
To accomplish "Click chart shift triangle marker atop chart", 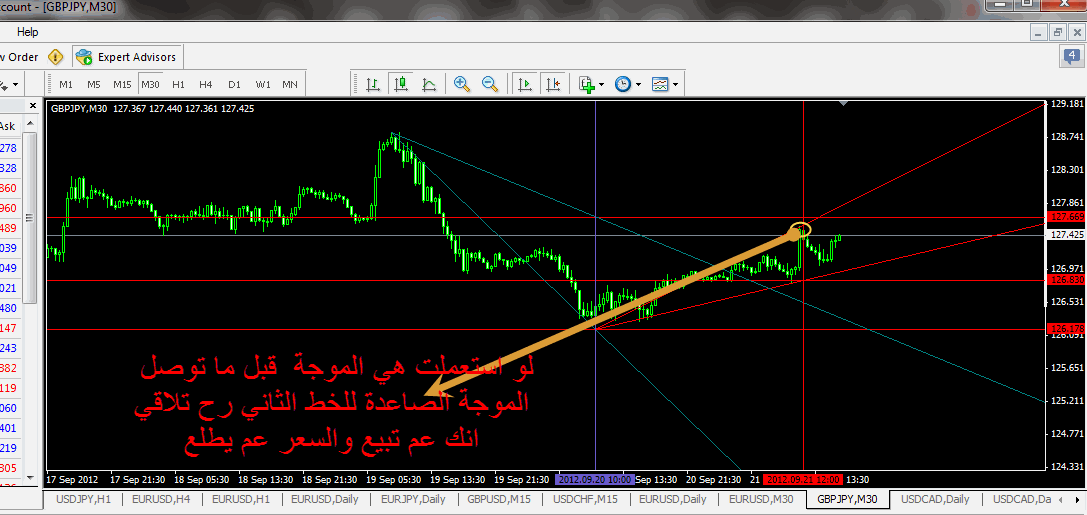I will pyautogui.click(x=843, y=104).
